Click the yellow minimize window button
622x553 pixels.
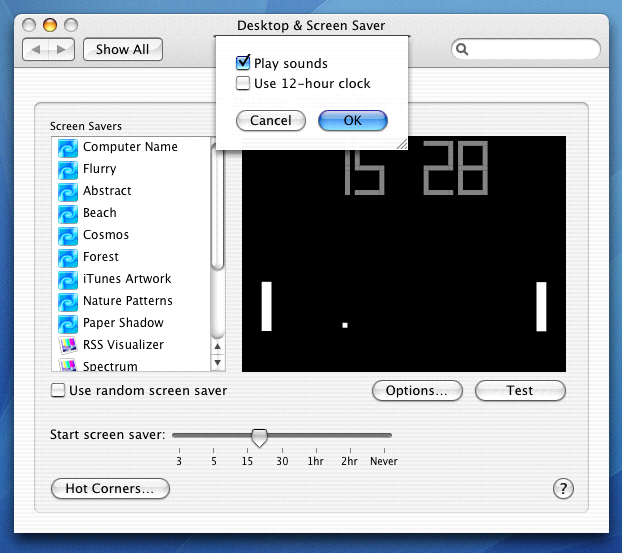[50, 25]
